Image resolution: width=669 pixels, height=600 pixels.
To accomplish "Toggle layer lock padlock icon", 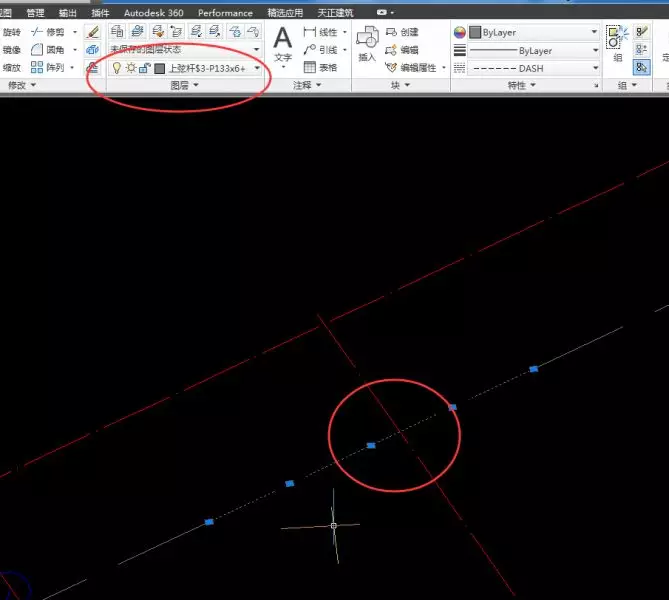I will click(144, 68).
